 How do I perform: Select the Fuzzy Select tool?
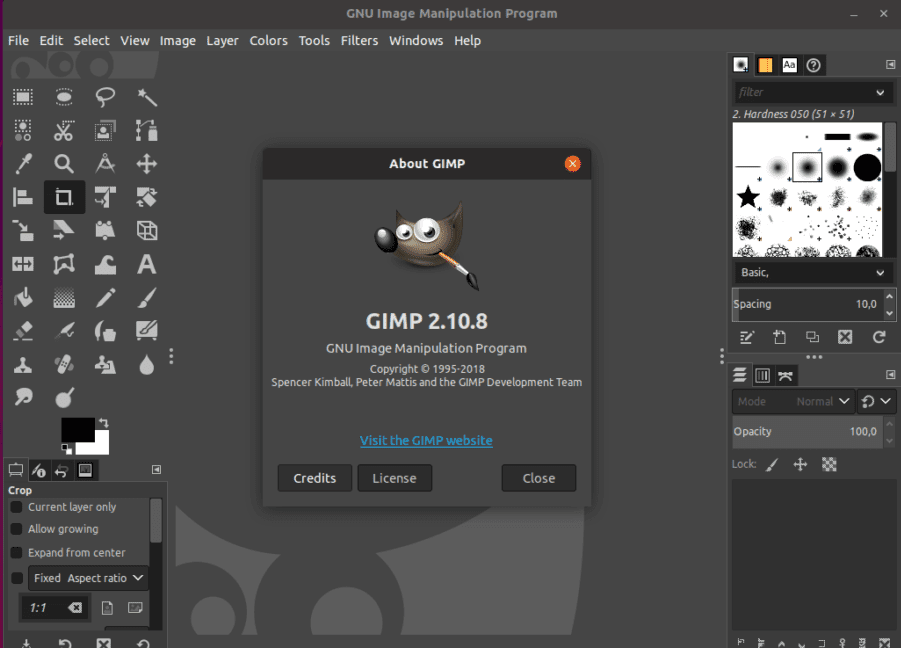tap(146, 97)
